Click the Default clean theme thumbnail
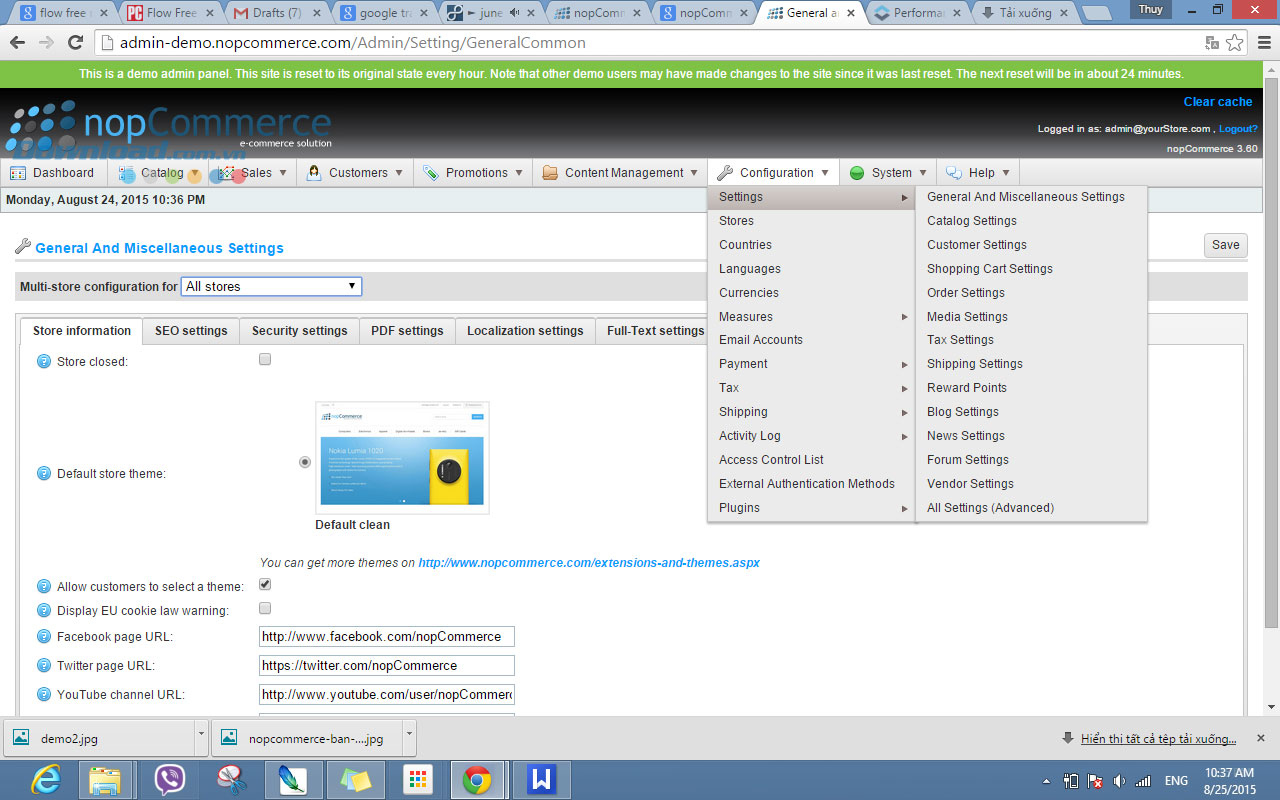Image resolution: width=1280 pixels, height=800 pixels. click(x=402, y=458)
